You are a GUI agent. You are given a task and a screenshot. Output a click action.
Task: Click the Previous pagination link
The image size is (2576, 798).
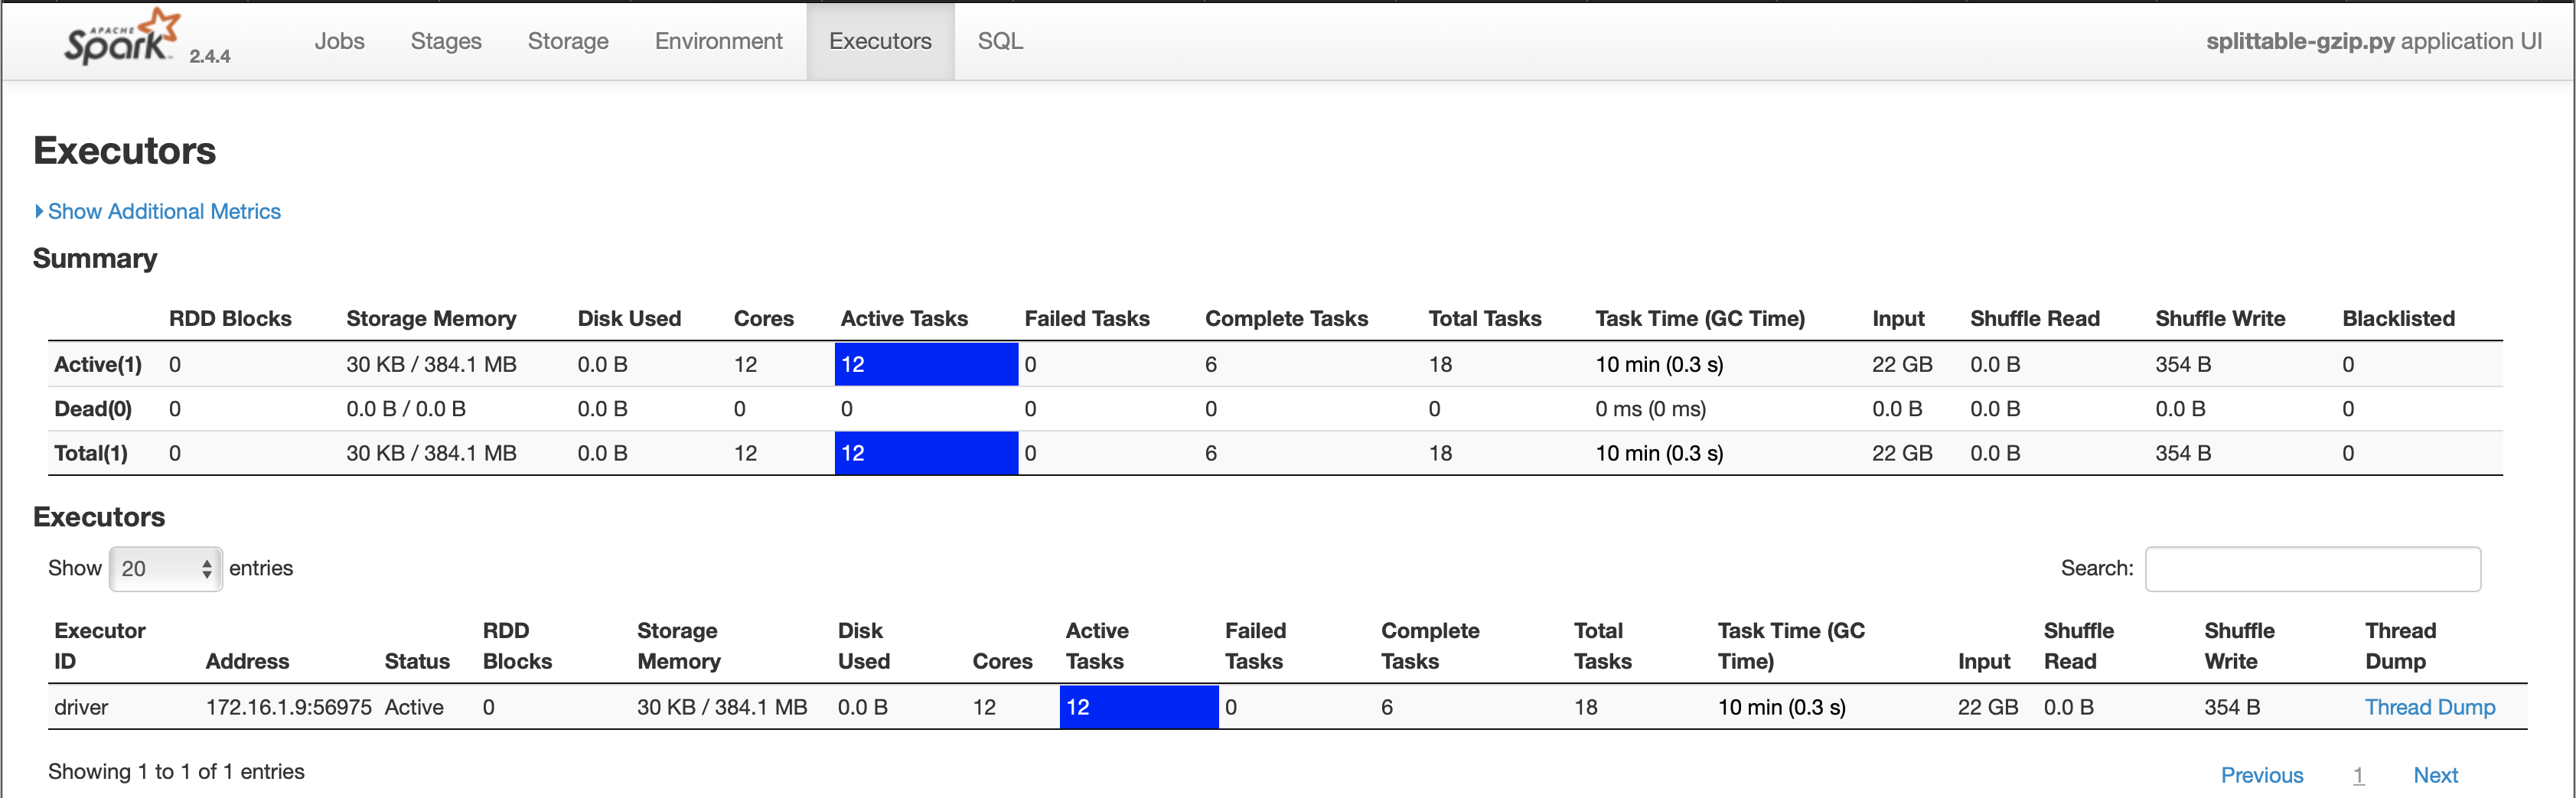pos(2262,775)
